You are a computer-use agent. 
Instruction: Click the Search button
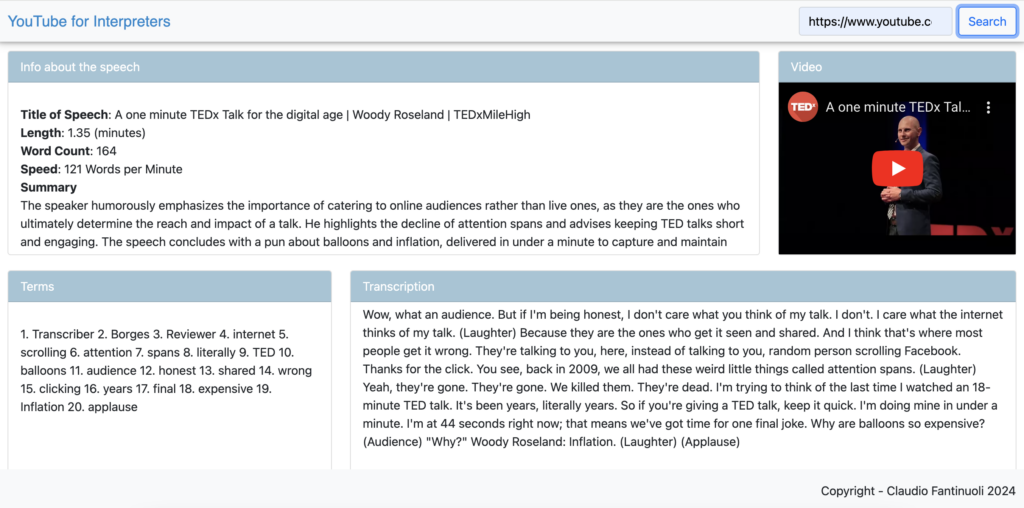[x=987, y=22]
